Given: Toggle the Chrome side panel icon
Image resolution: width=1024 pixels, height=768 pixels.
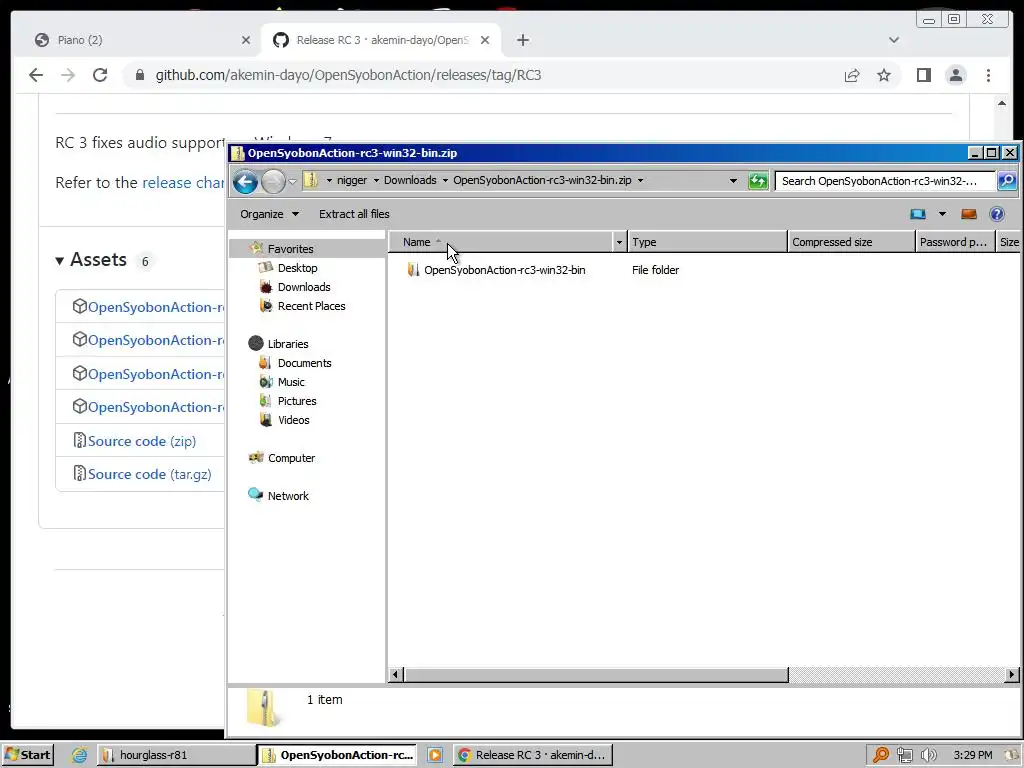Looking at the screenshot, I should coord(923,75).
